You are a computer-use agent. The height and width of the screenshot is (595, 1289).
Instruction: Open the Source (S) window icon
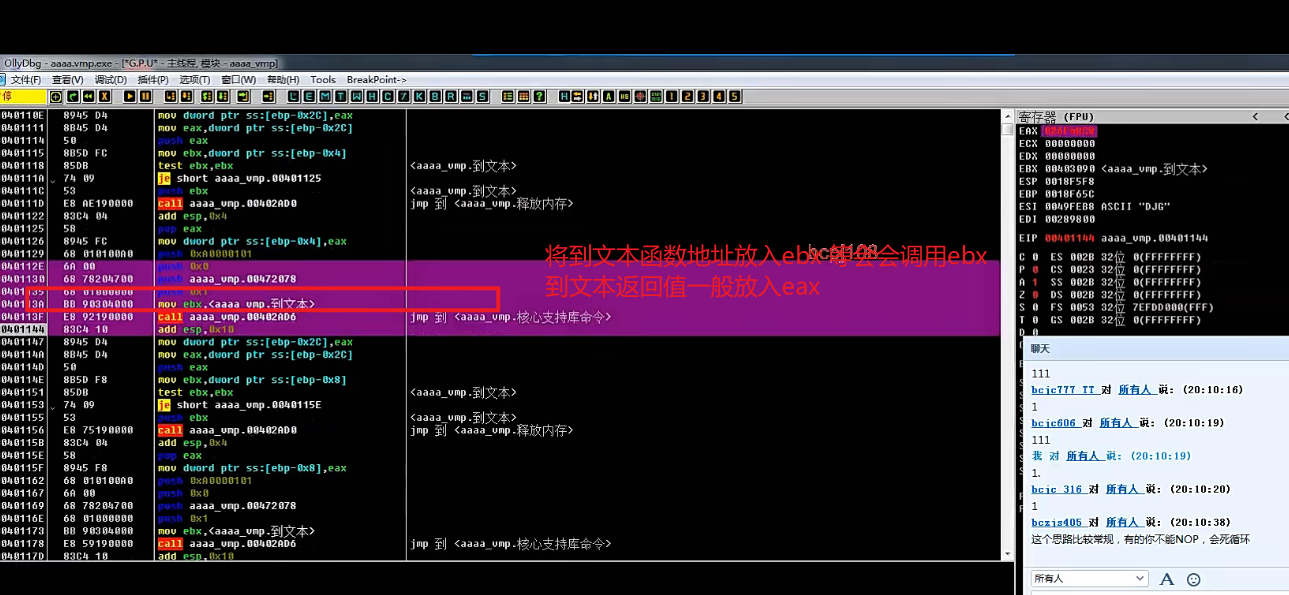click(481, 97)
